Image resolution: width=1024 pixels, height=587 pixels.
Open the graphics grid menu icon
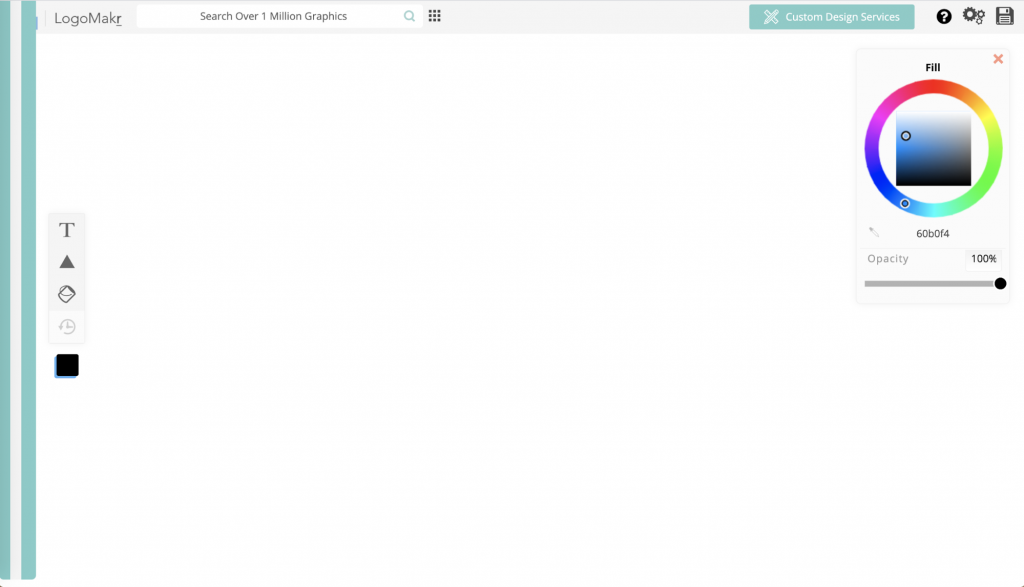[x=434, y=16]
